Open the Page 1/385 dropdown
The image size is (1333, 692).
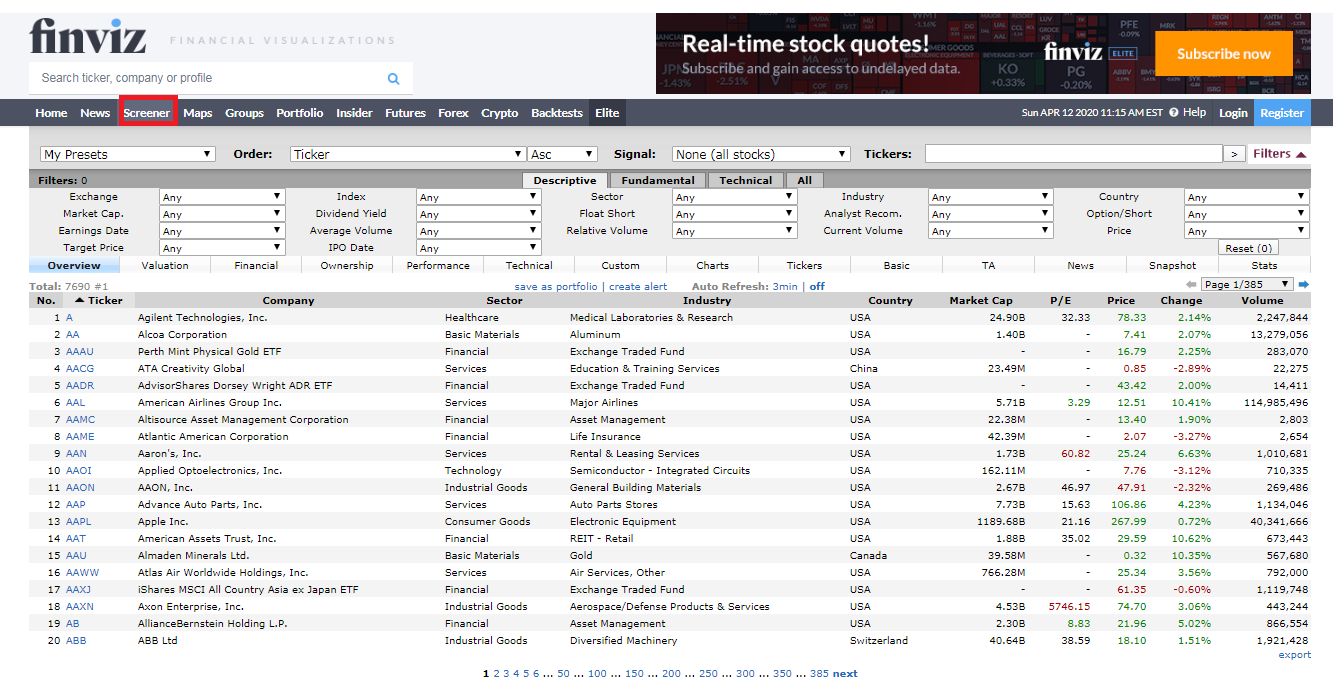click(x=1247, y=285)
